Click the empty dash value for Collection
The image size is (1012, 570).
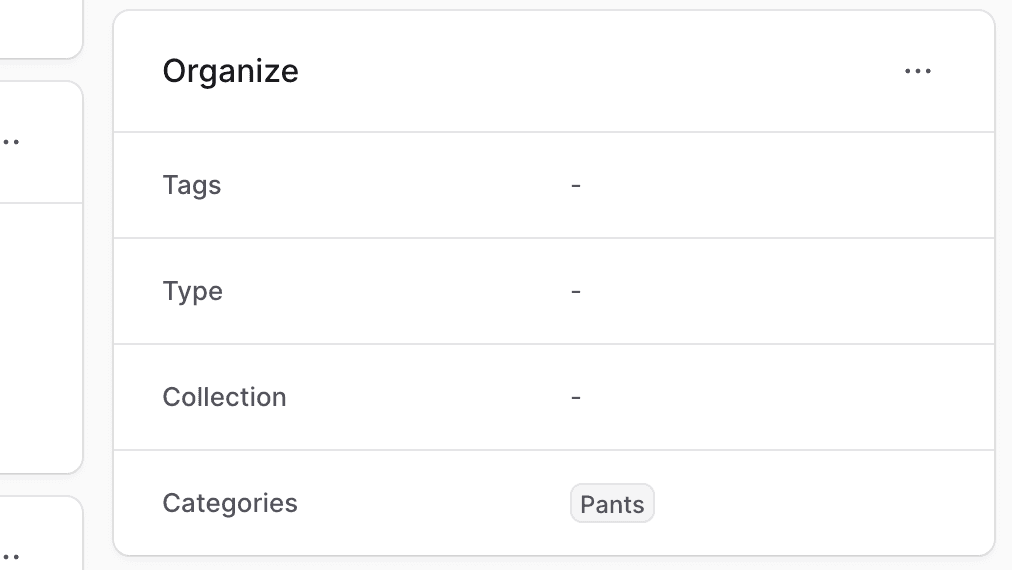[x=576, y=398]
